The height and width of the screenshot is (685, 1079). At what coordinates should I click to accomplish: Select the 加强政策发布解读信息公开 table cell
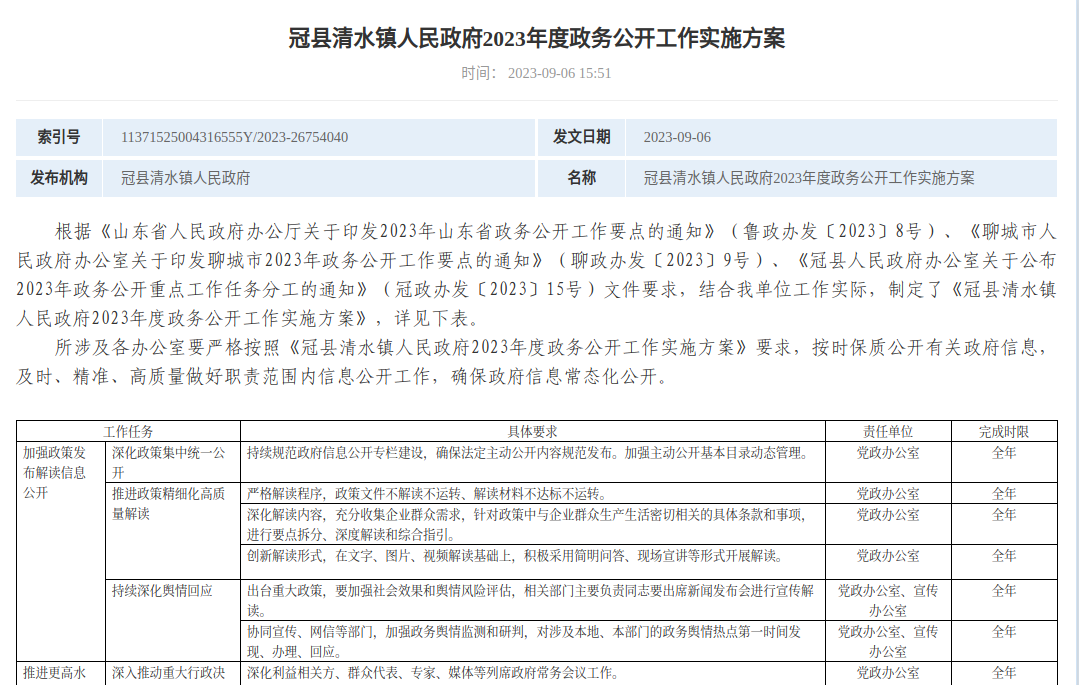point(61,472)
